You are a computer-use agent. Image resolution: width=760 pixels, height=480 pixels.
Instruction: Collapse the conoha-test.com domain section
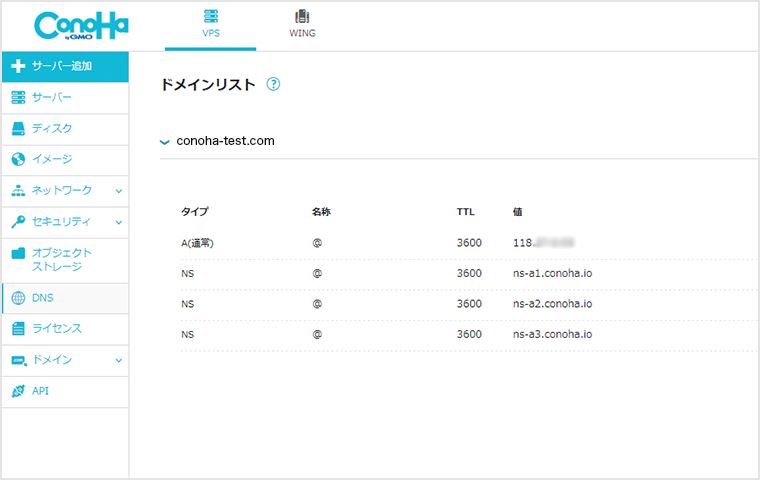pos(165,142)
